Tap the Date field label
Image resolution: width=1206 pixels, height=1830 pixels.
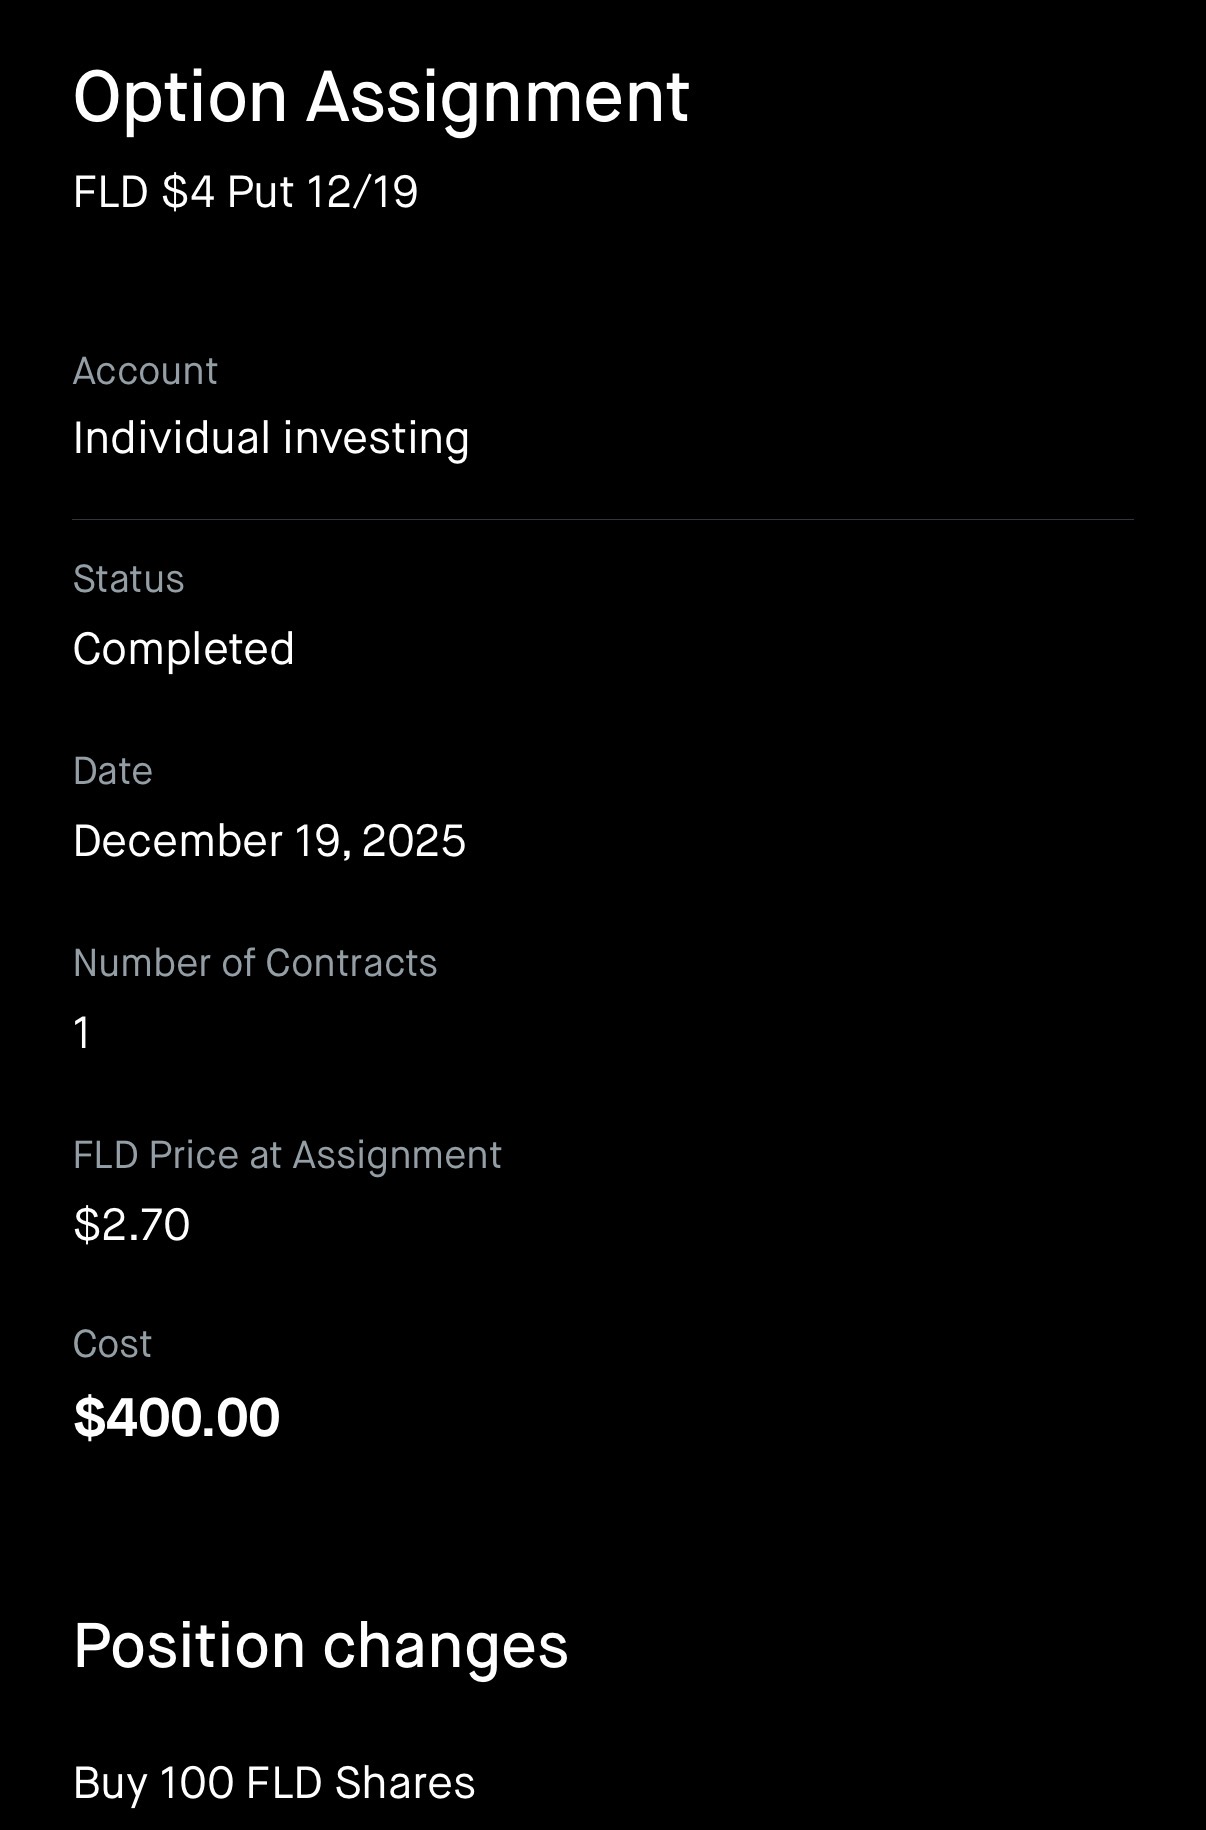(112, 771)
